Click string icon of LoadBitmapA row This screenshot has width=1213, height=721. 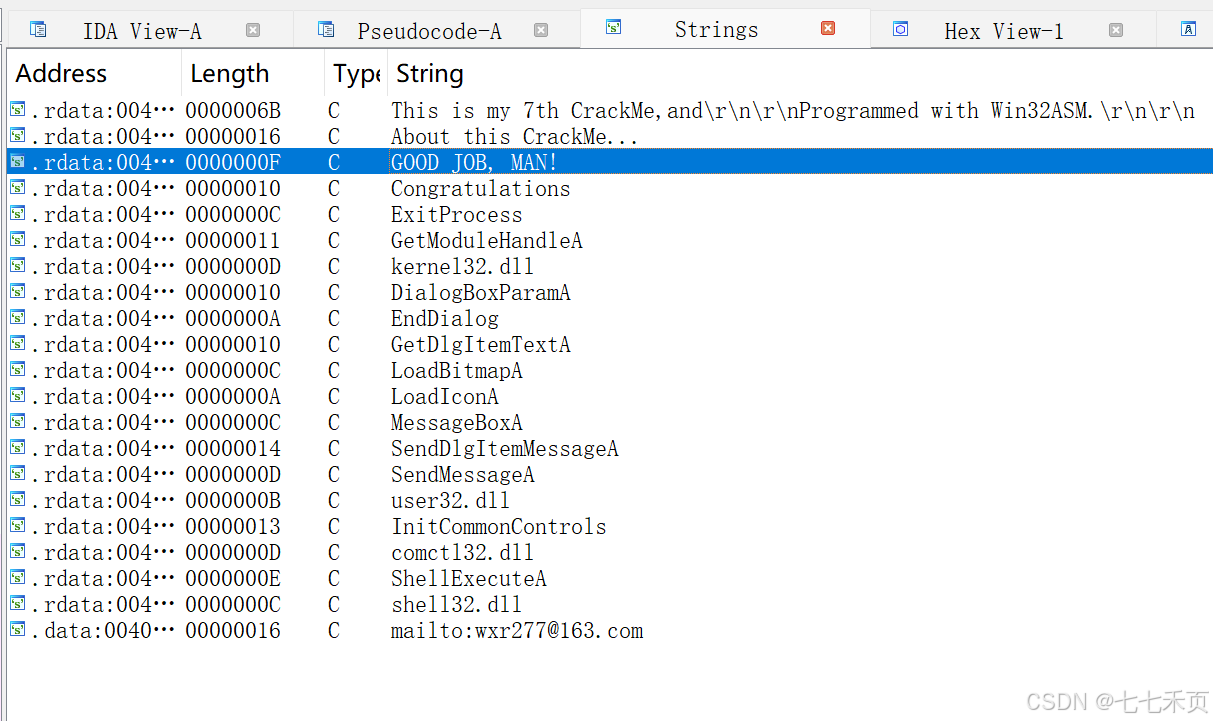click(17, 369)
